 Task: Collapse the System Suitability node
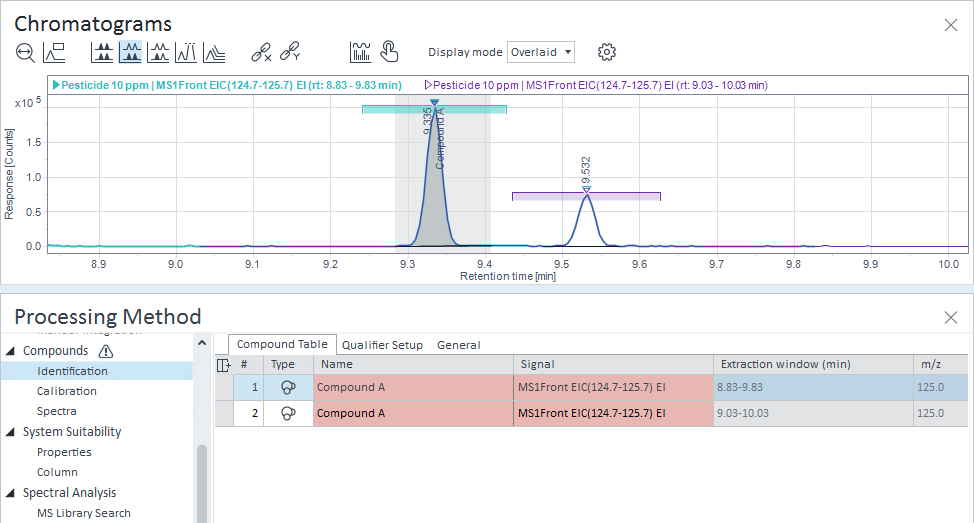click(x=10, y=432)
